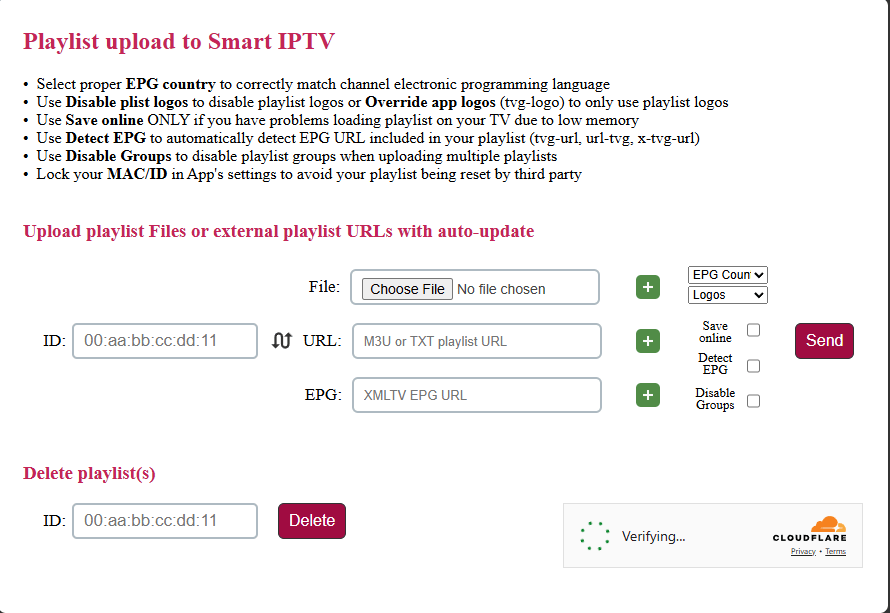Open the Cloudflare Privacy link
Screen dimensions: 890x613
[x=802, y=552]
